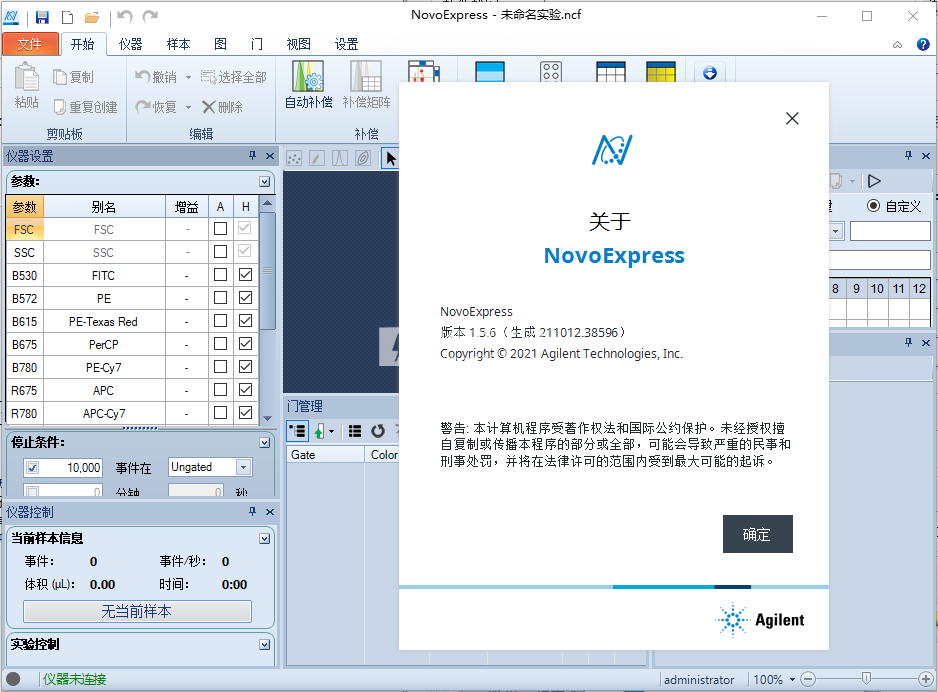Click the pin icon on 仪器设置 panel

[253, 156]
